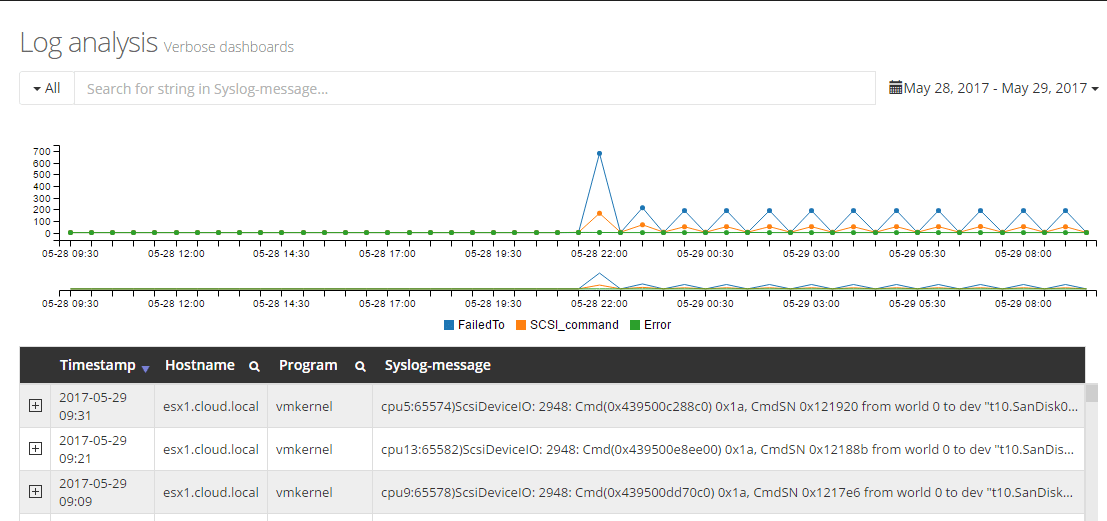Open the 09:09 row plus expander
Screen dimensions: 1107x521
(x=35, y=491)
